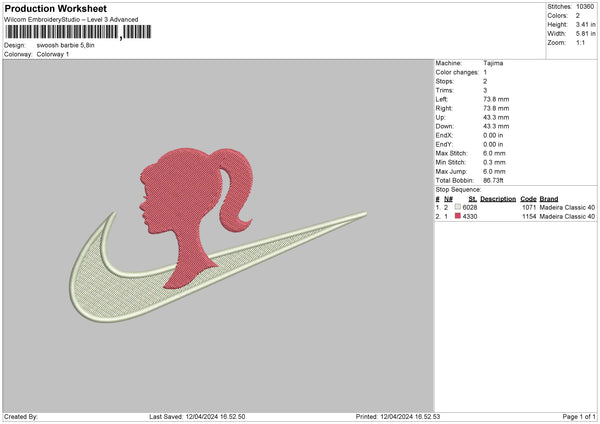Click thread code 1154 in stop sequence
600x424 pixels.
tap(529, 217)
